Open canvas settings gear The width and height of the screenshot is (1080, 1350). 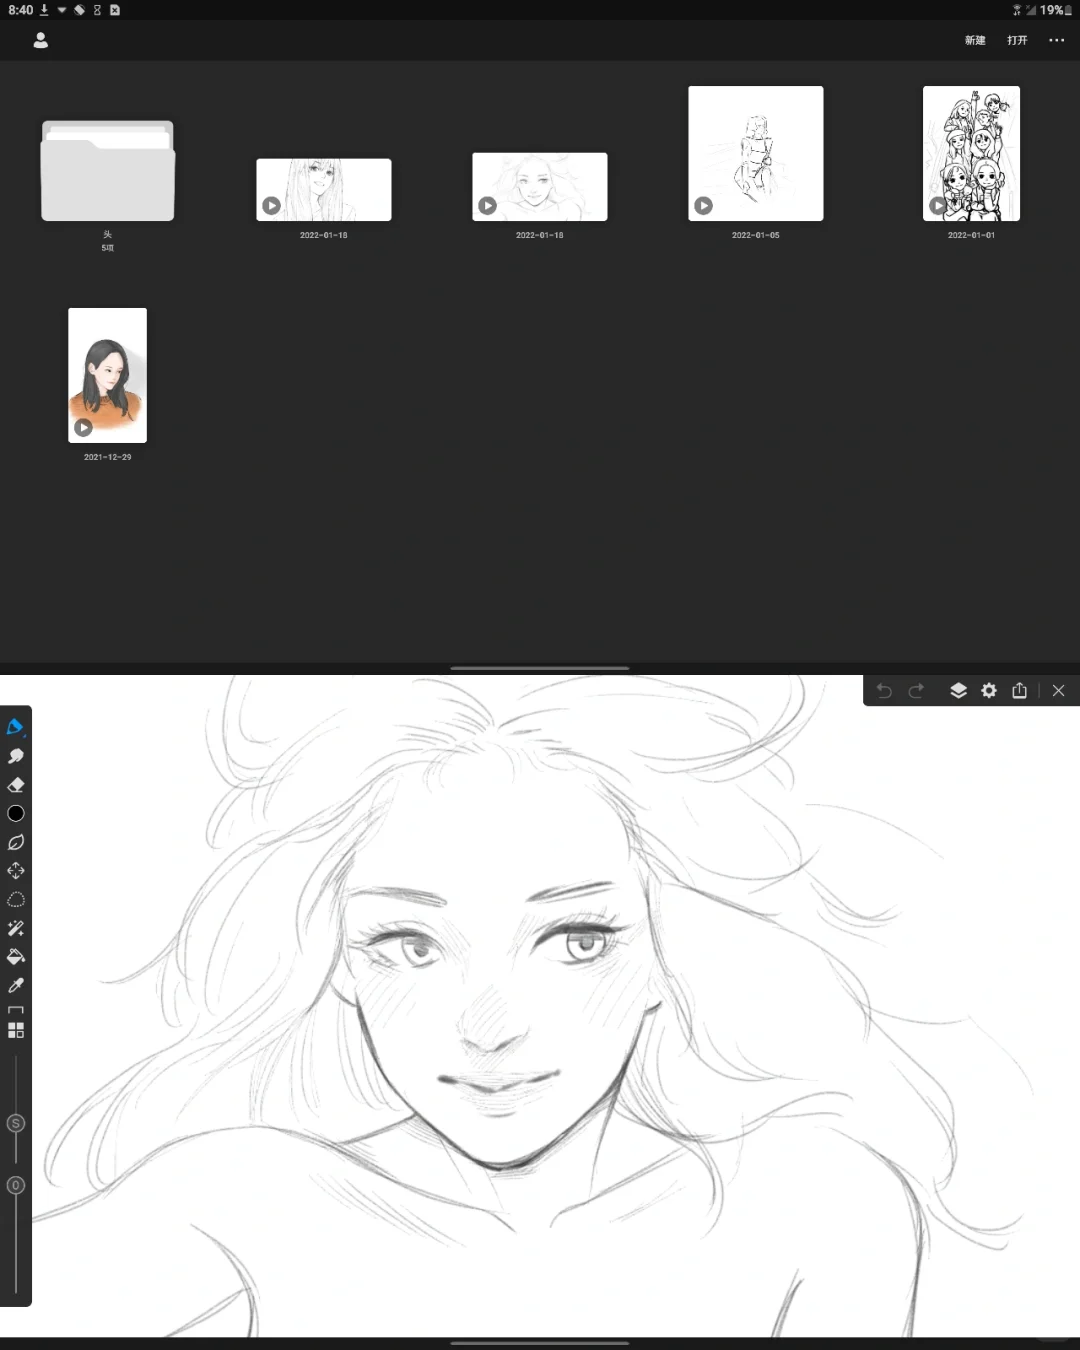click(989, 690)
